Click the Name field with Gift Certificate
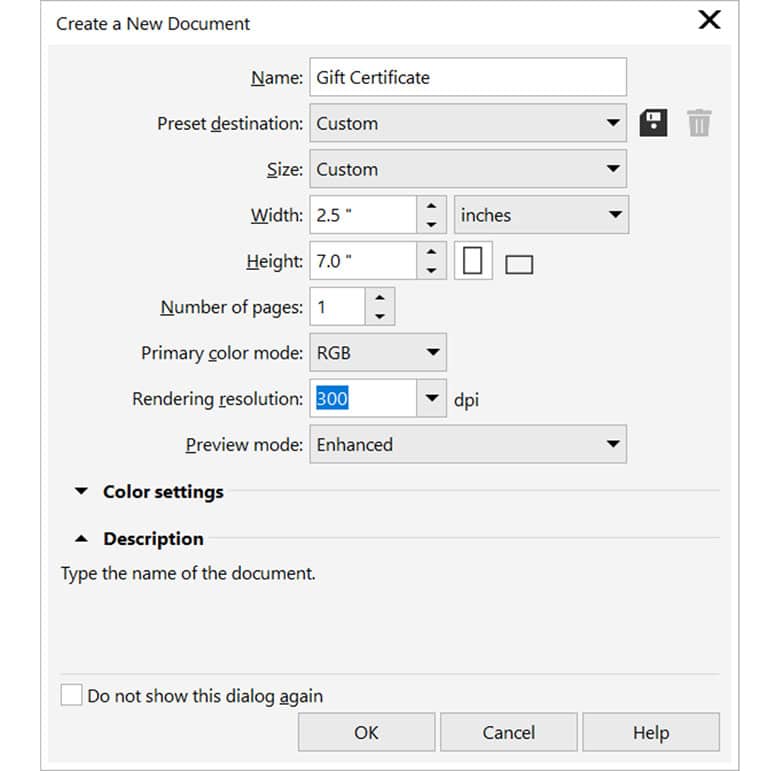The width and height of the screenshot is (780, 771). click(x=468, y=77)
